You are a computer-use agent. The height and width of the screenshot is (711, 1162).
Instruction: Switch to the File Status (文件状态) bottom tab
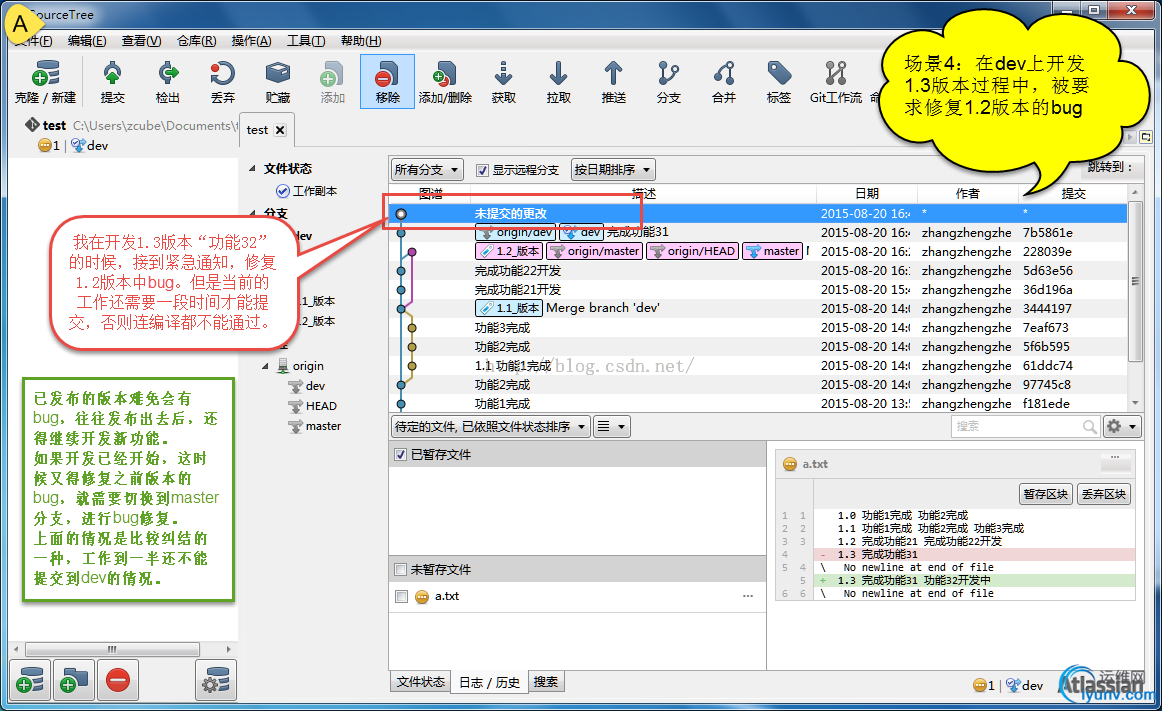[420, 681]
